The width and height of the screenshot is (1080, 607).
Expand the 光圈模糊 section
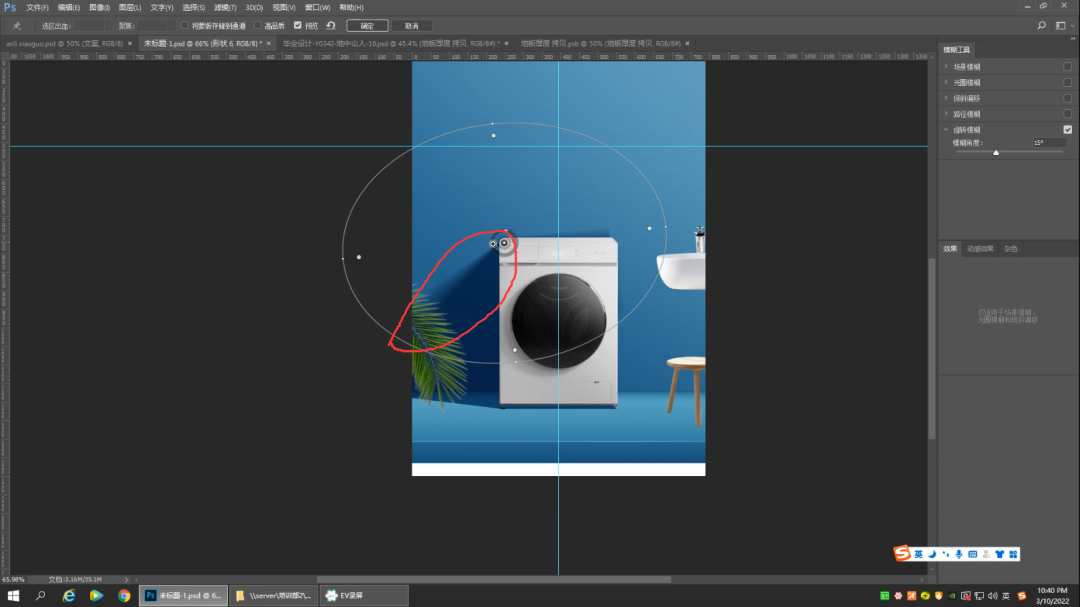click(x=946, y=82)
